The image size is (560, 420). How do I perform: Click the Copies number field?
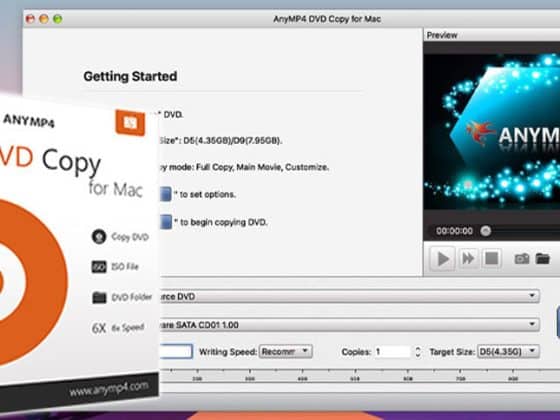[x=393, y=352]
